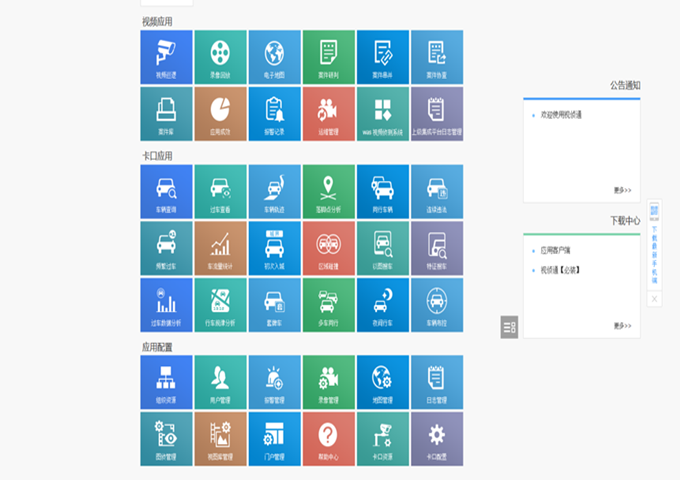Open 落脚点分析 location pin analysis tile
Screen dimensions: 680x480
pos(328,192)
